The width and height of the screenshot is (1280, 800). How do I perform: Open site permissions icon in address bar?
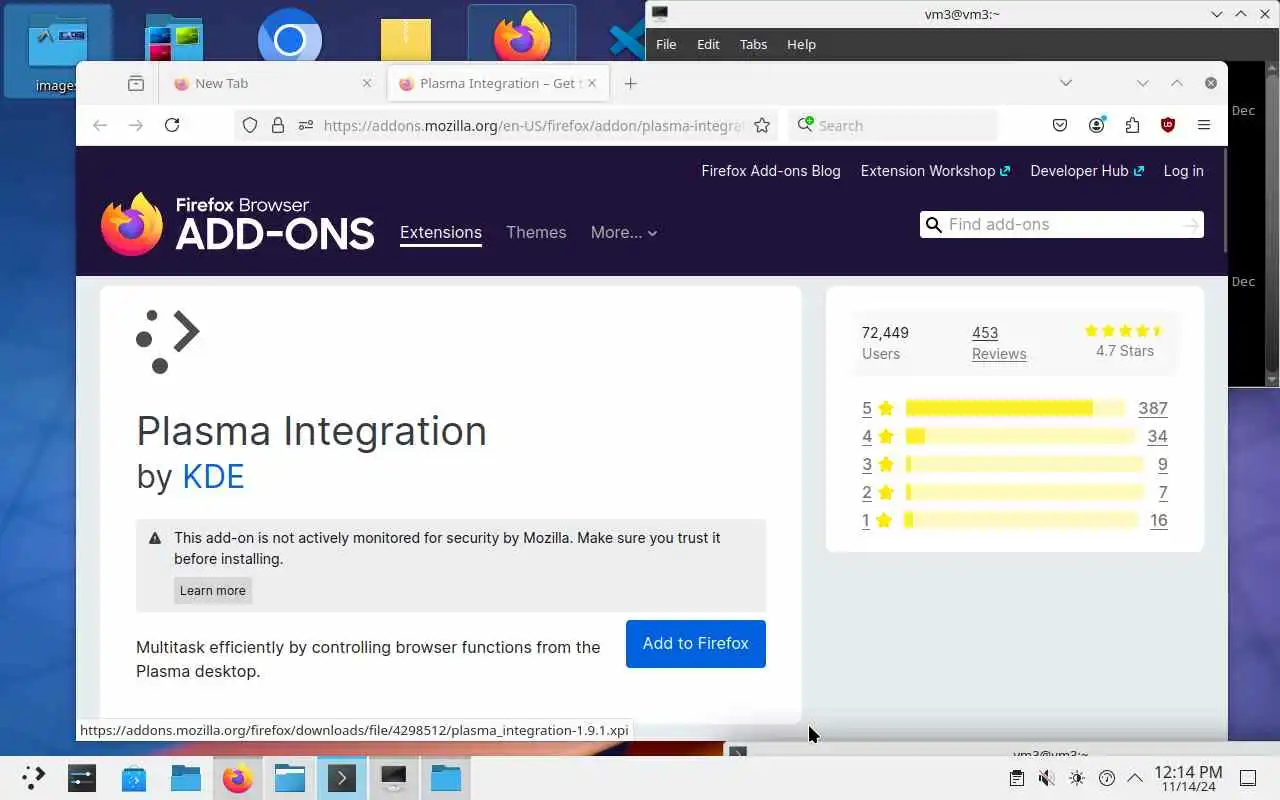tap(306, 125)
